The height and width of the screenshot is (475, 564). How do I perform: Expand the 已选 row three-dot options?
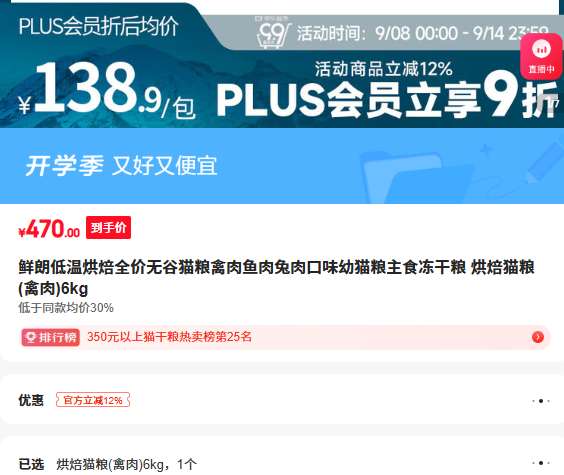pos(541,463)
